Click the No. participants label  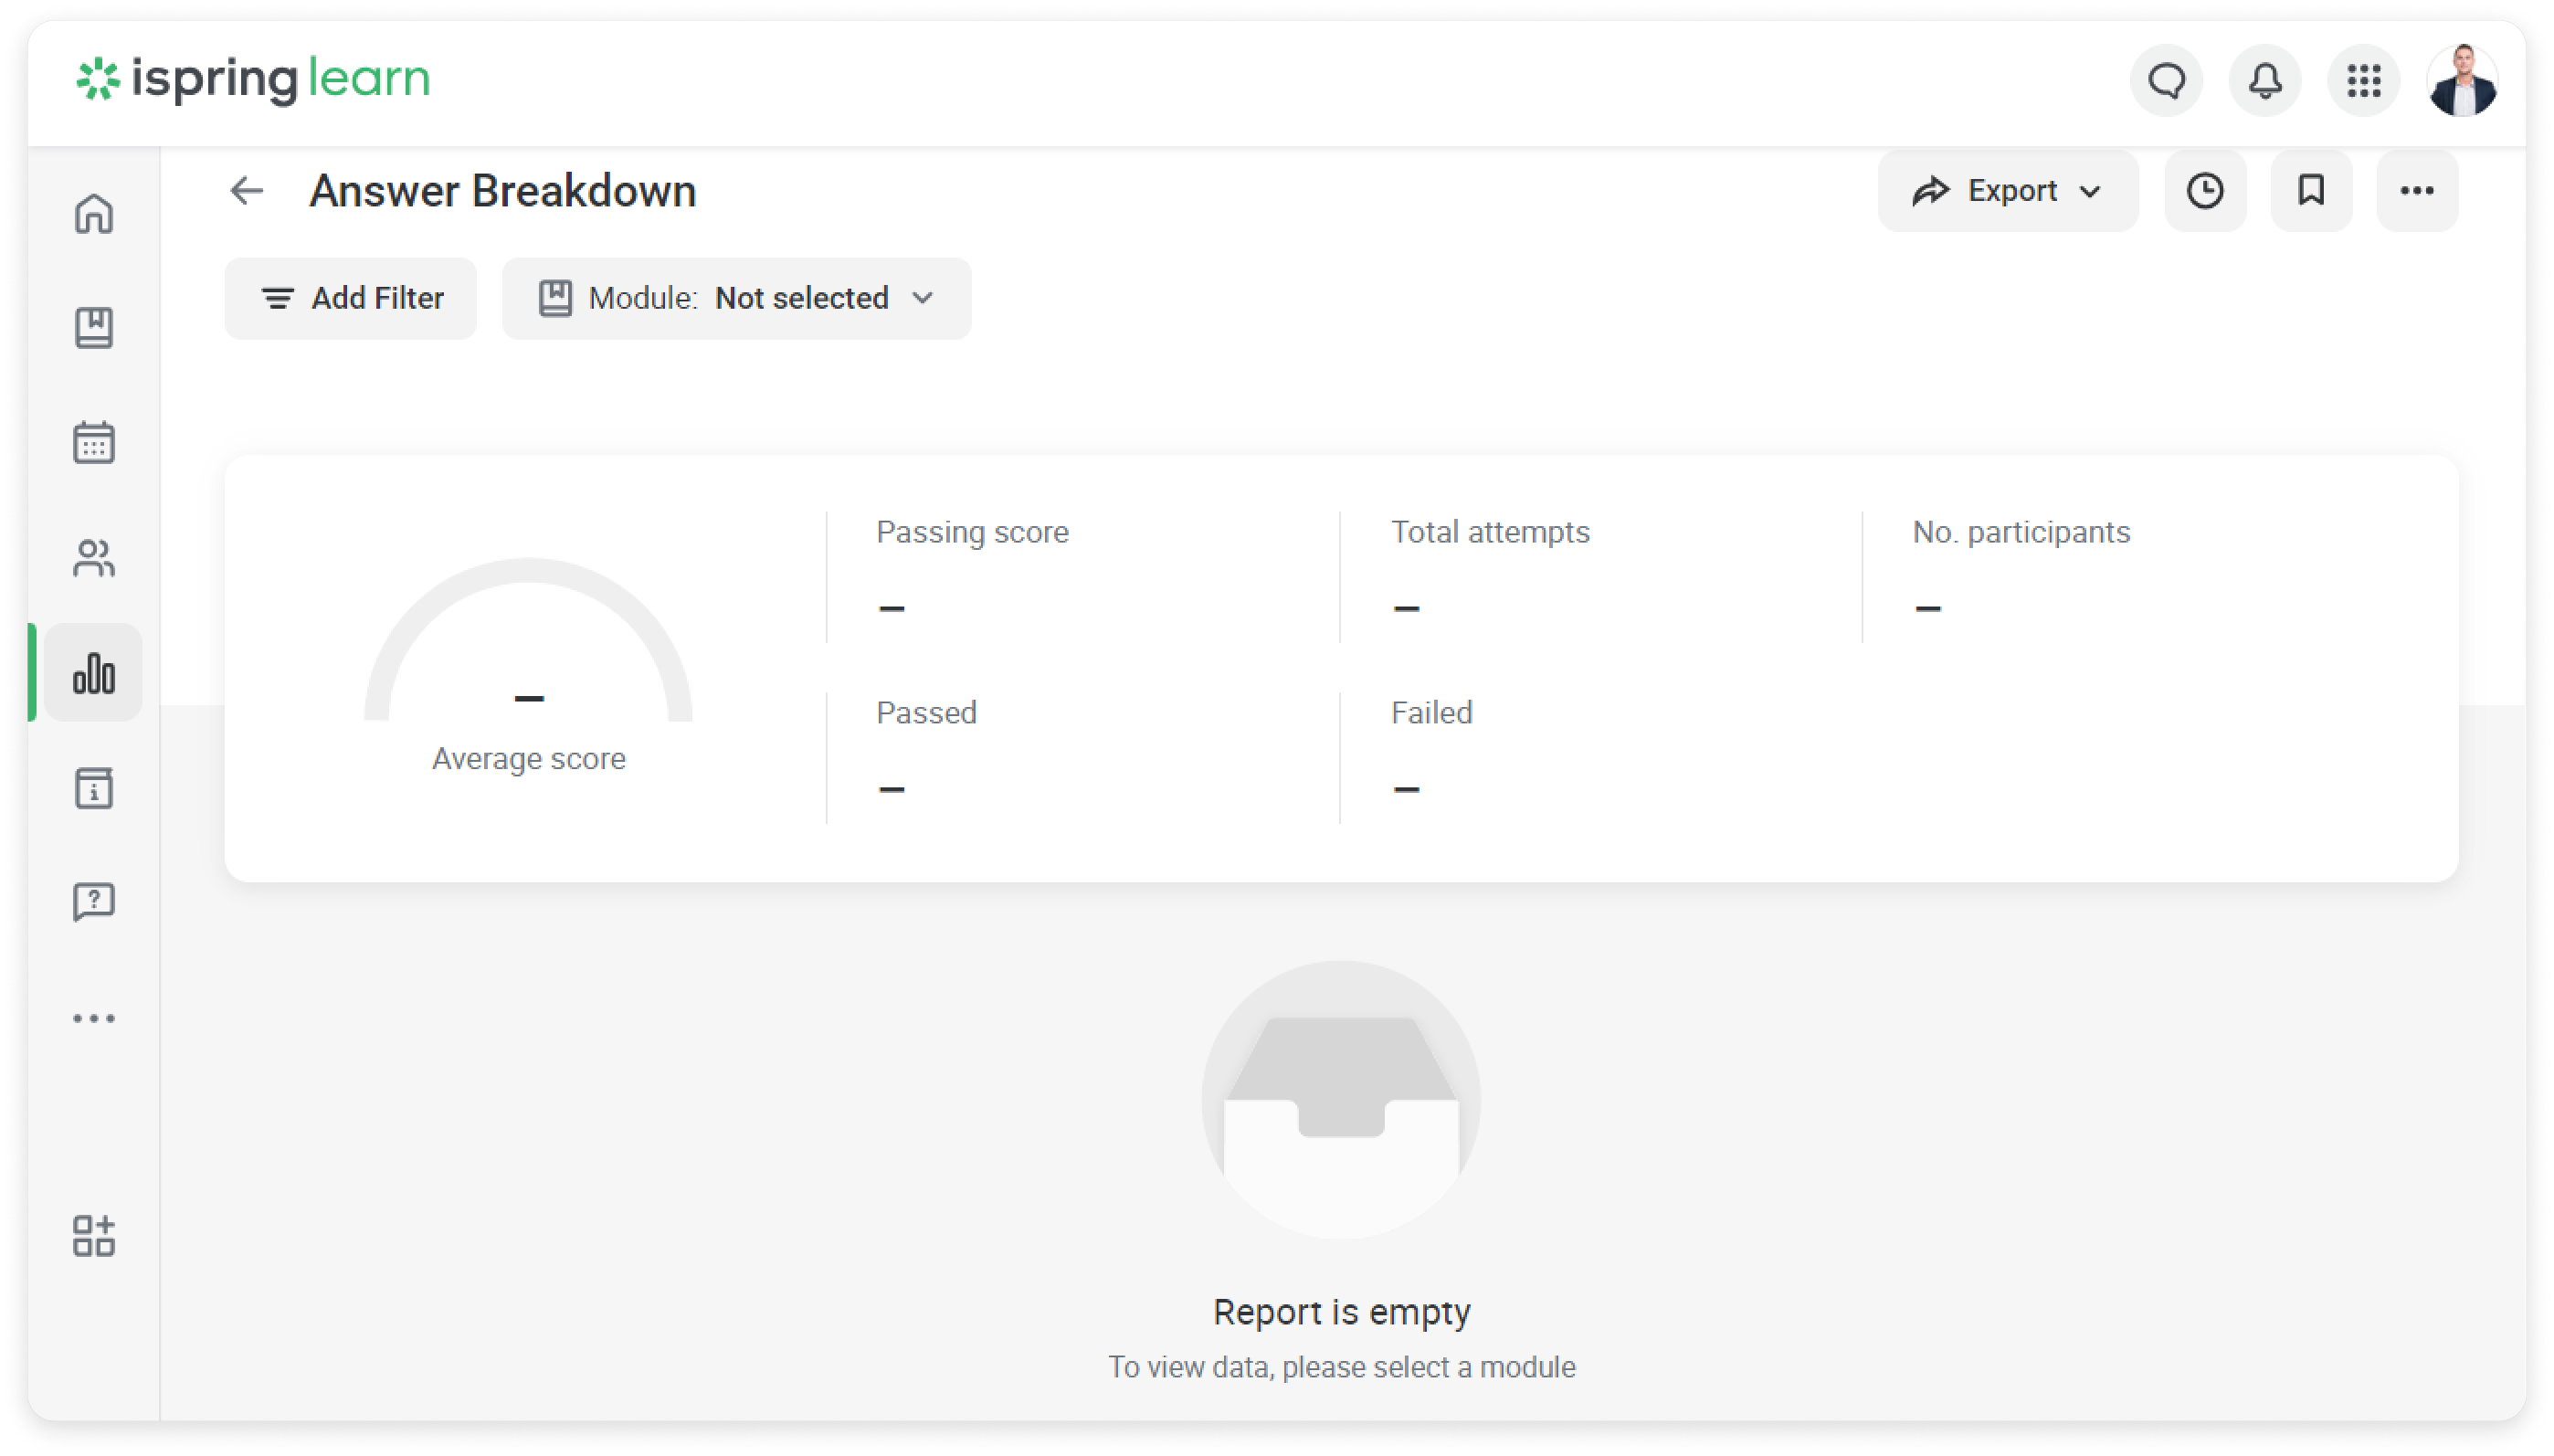pyautogui.click(x=2021, y=532)
